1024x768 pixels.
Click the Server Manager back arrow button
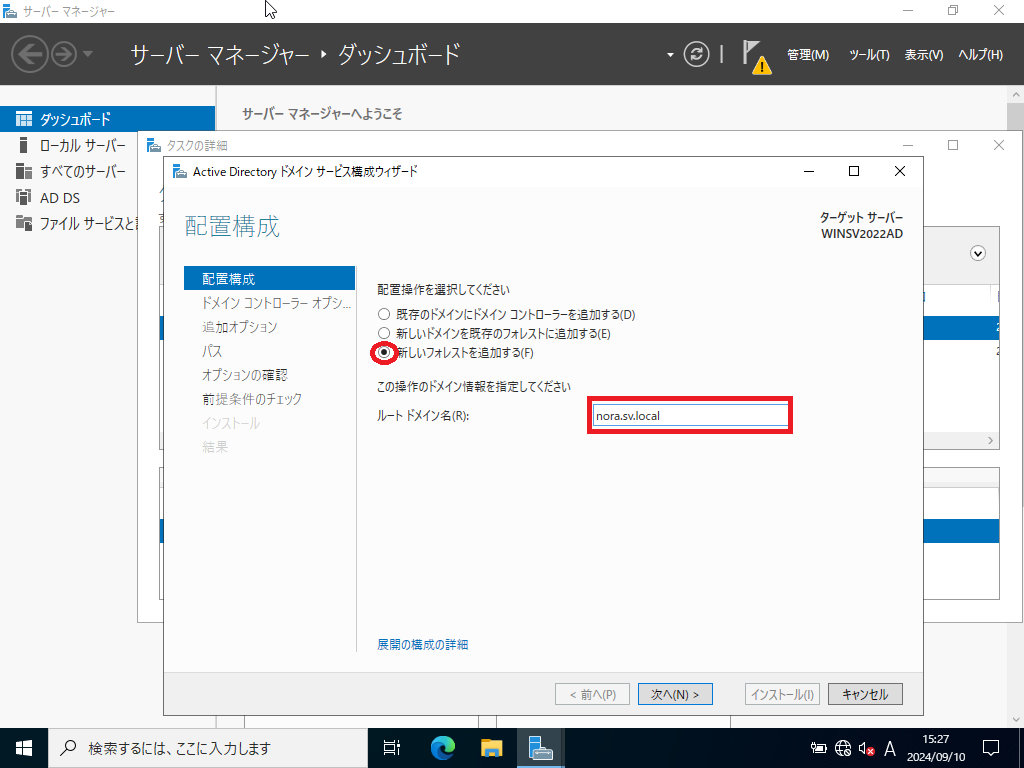click(29, 54)
